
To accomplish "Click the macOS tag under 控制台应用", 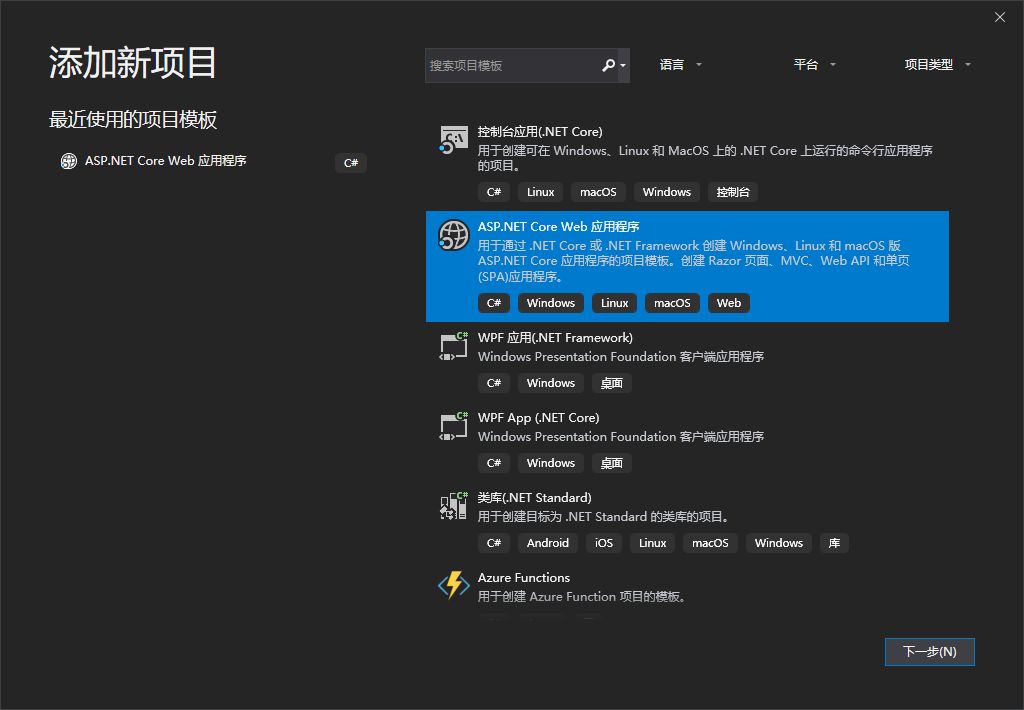I will [x=597, y=191].
